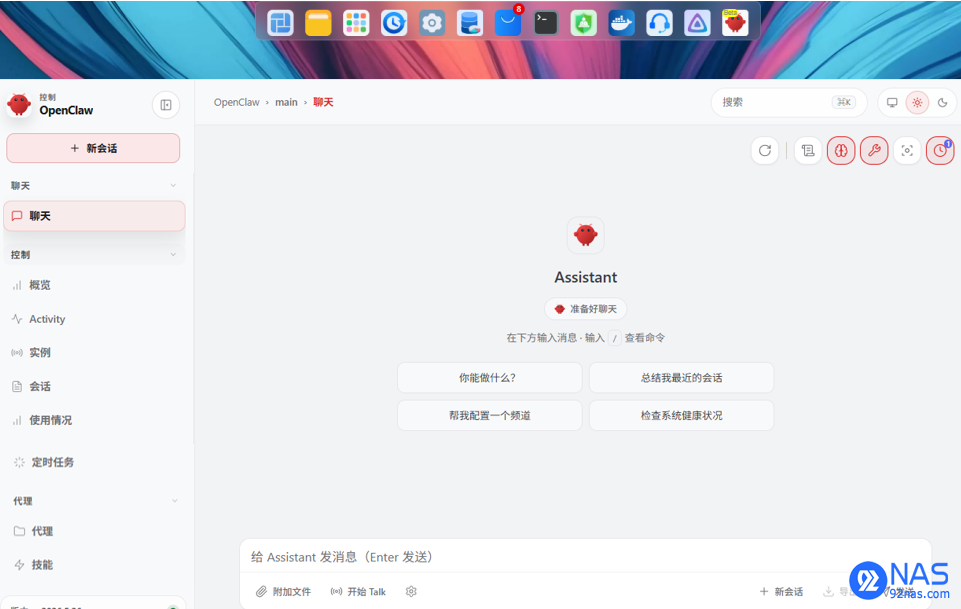Switch to light theme sun icon
This screenshot has width=961, height=609.
[917, 102]
